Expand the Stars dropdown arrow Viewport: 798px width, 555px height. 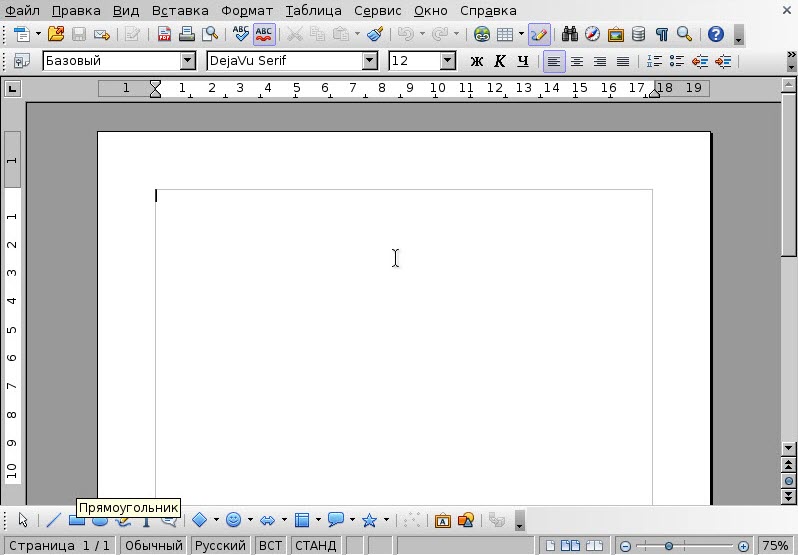click(x=386, y=520)
